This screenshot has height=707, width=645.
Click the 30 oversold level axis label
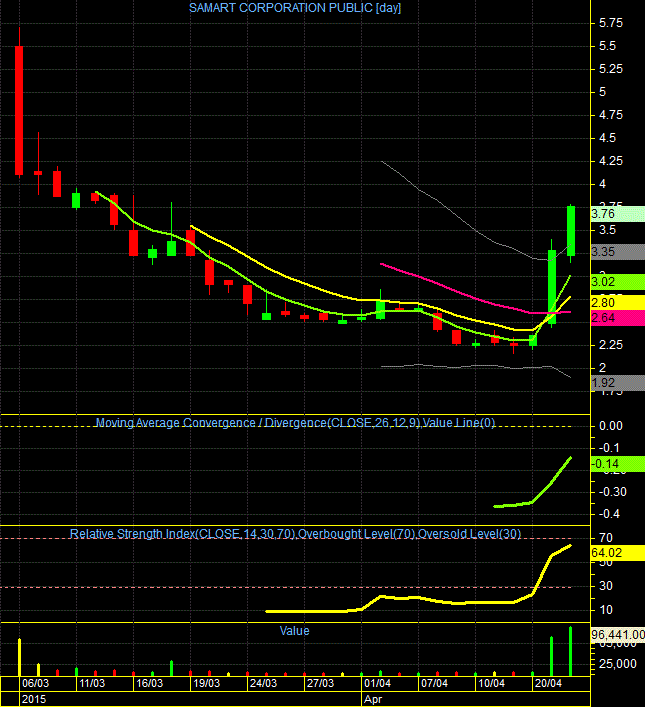606,586
